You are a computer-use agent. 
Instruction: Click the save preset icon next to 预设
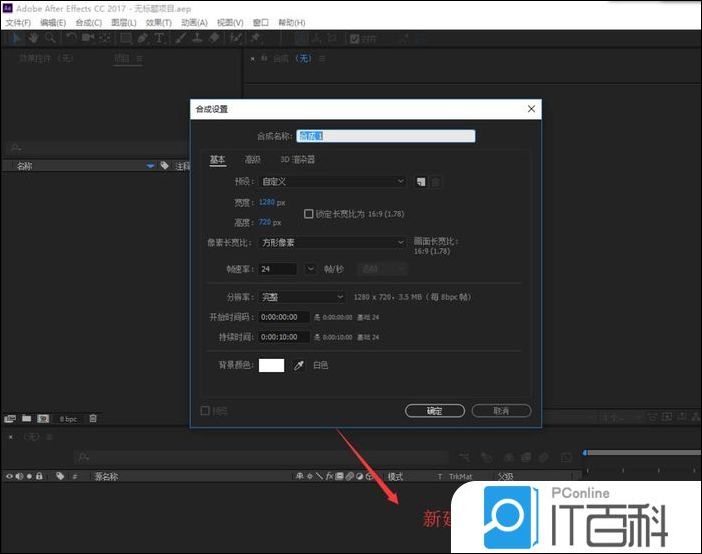421,182
